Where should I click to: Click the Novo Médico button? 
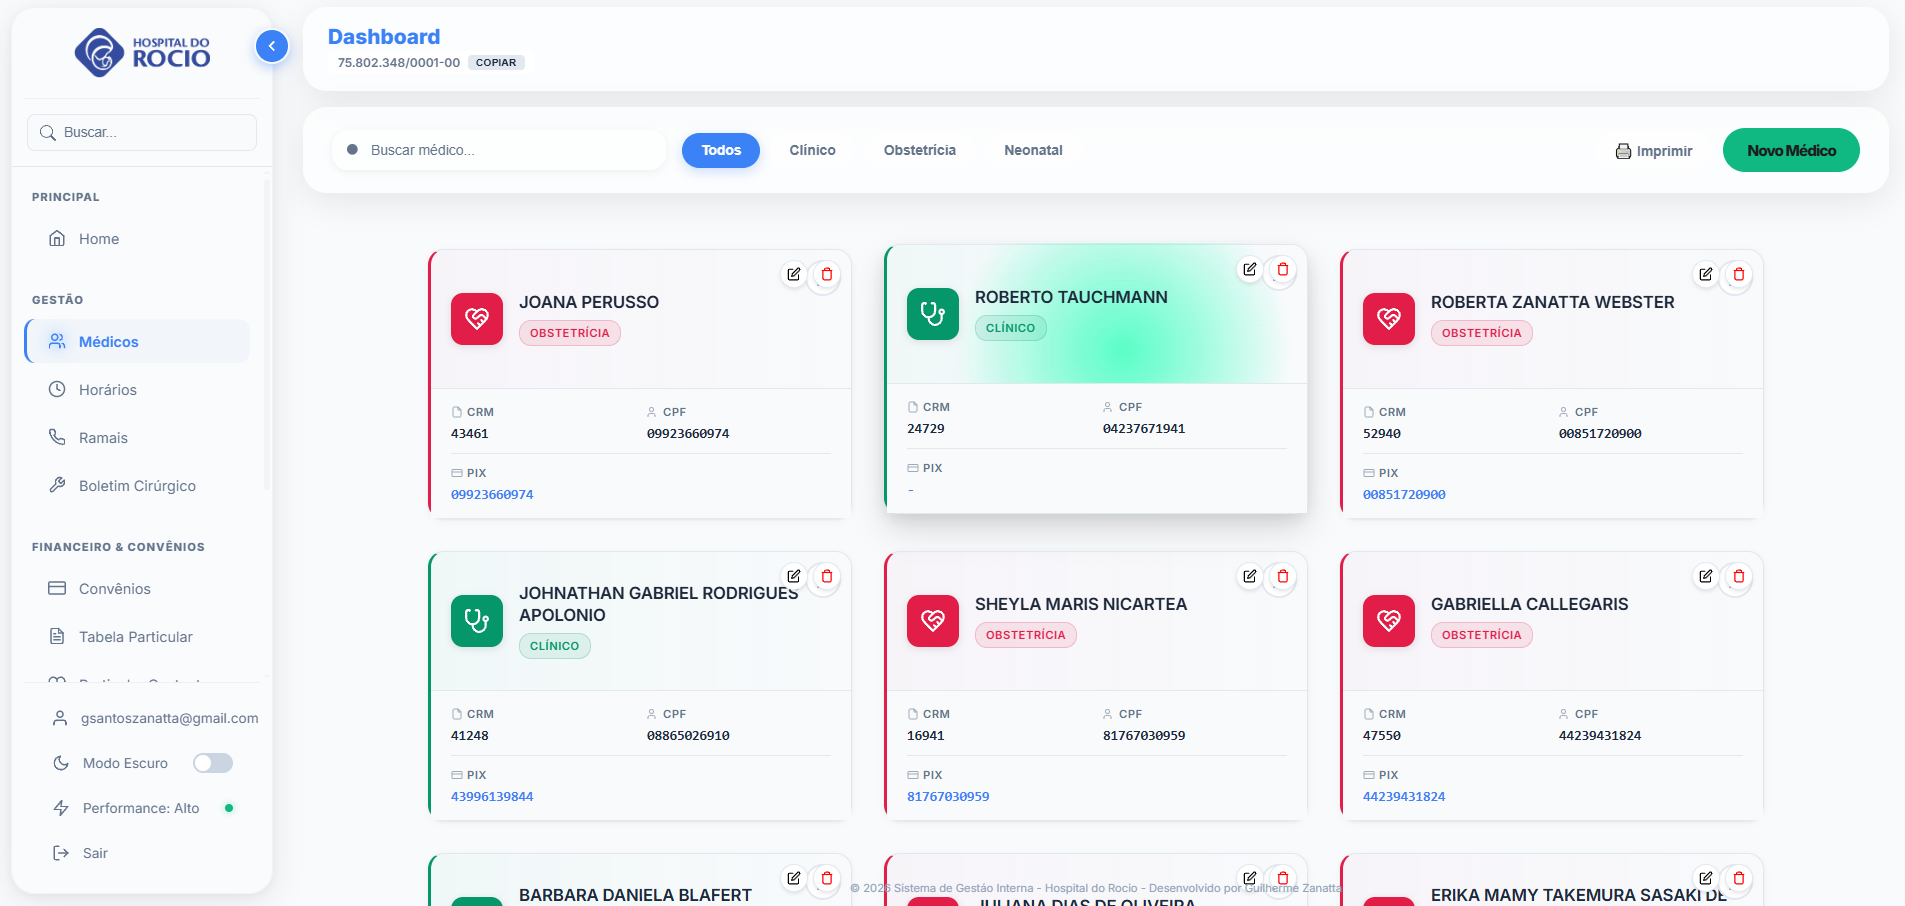[x=1790, y=150]
